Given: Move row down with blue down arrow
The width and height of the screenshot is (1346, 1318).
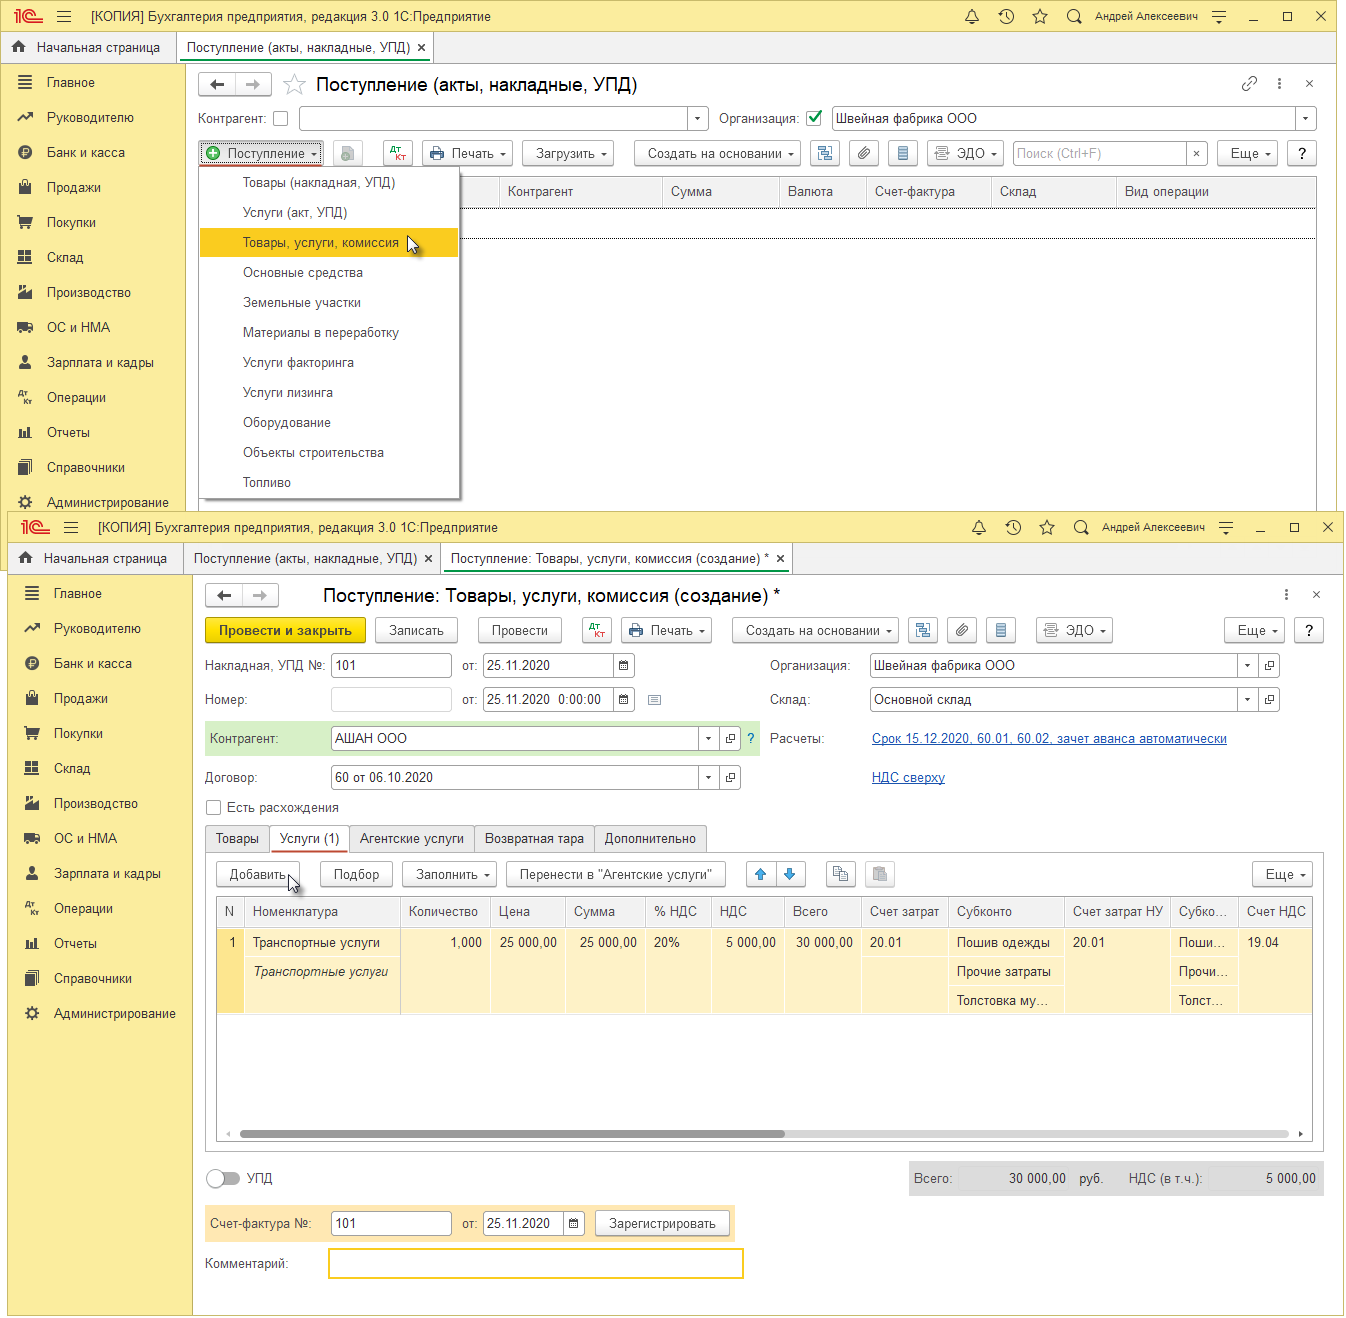Looking at the screenshot, I should (790, 874).
